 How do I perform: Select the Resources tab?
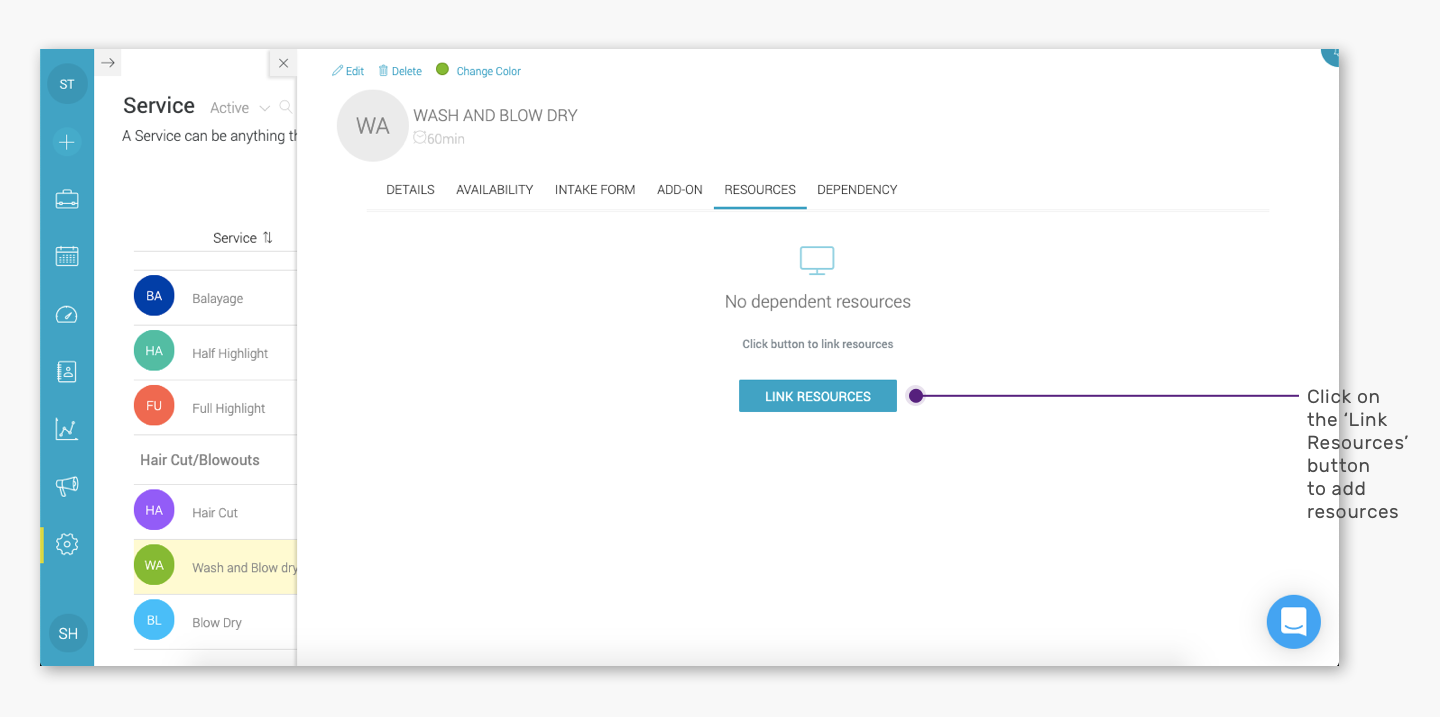click(x=760, y=190)
